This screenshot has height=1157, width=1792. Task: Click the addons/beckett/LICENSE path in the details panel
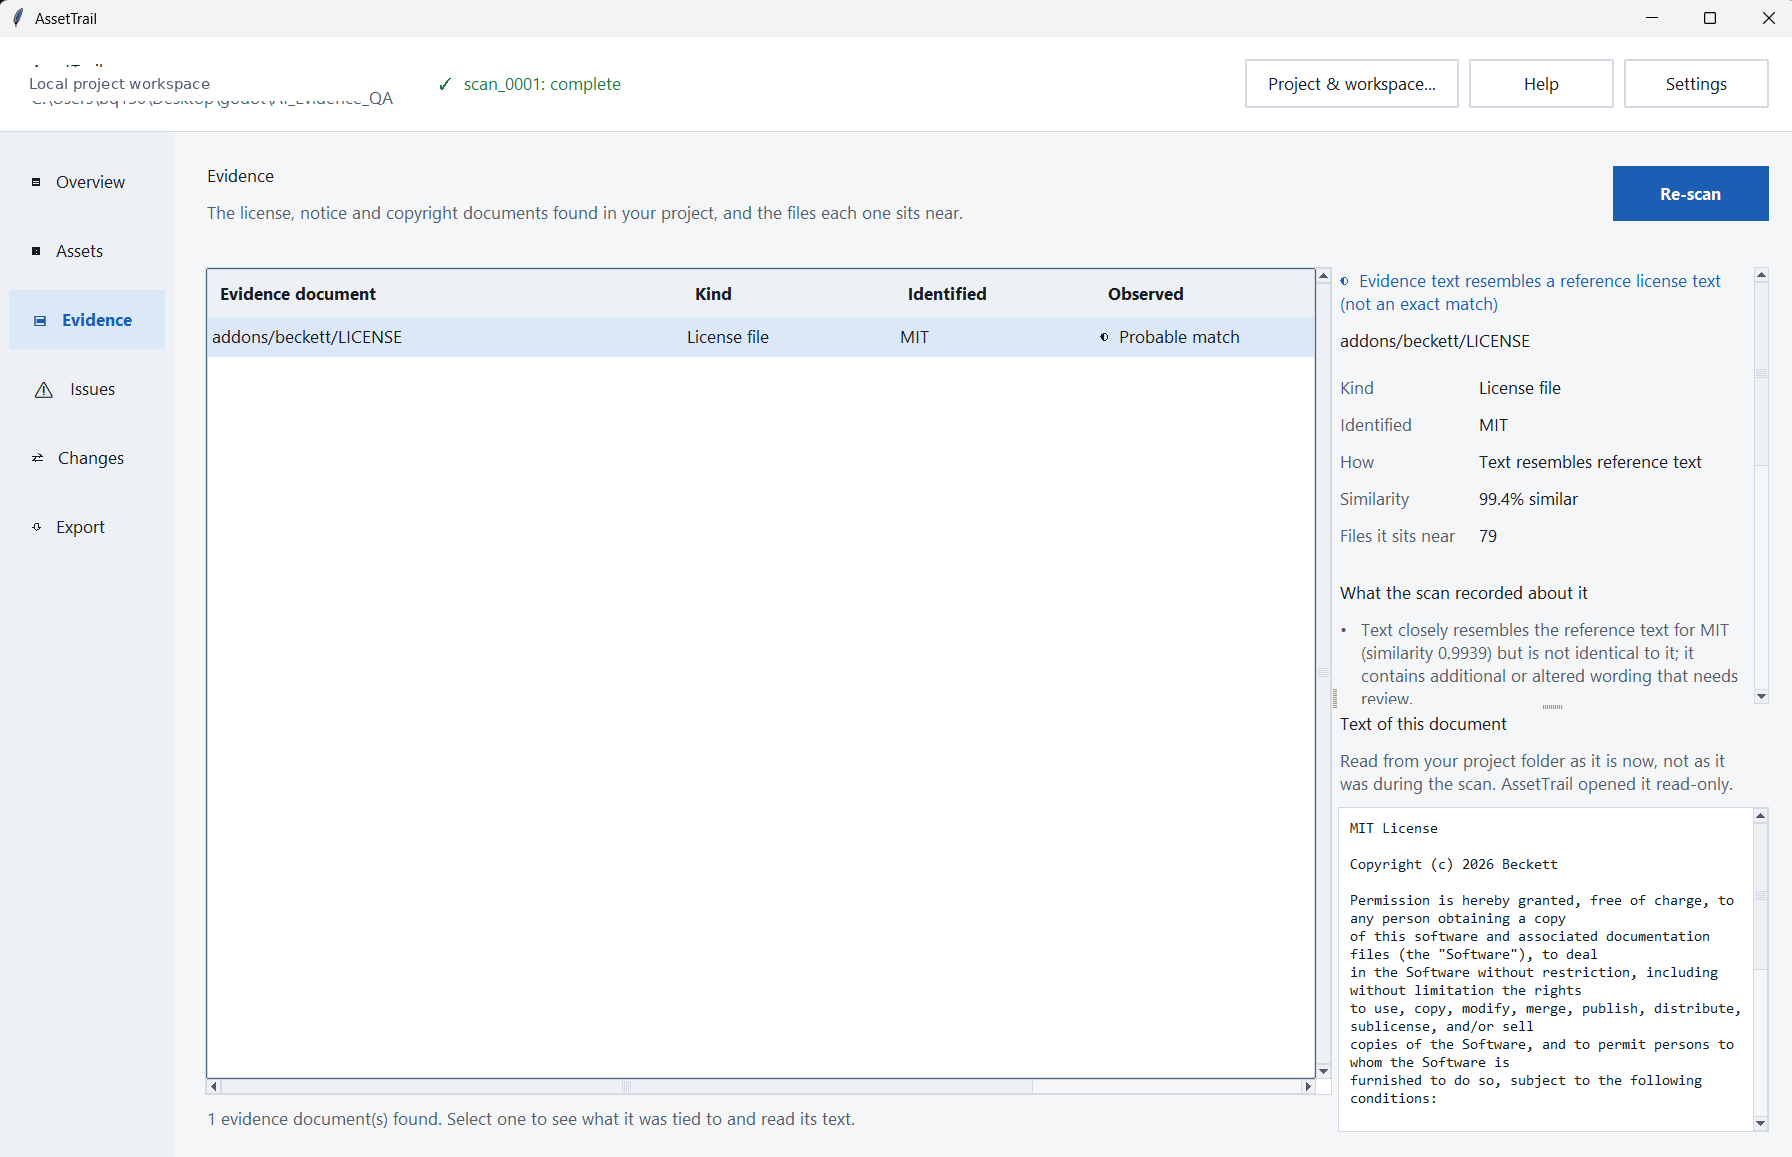pyautogui.click(x=1435, y=341)
